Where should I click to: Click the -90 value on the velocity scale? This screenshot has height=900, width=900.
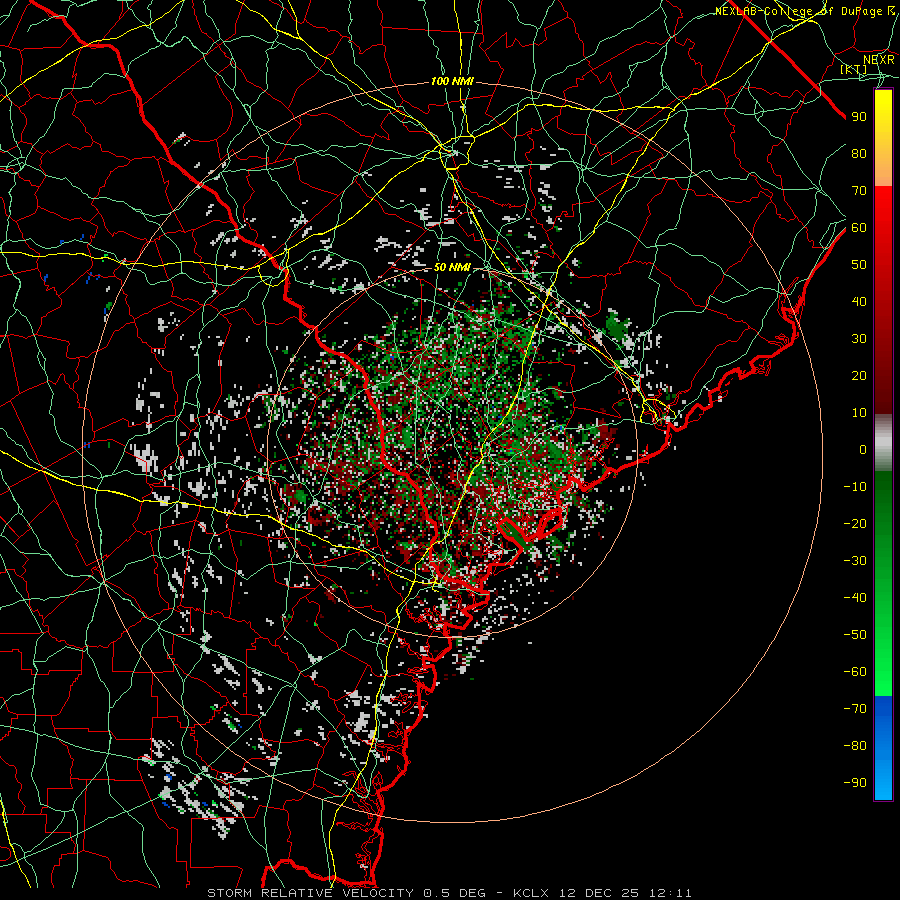coord(855,783)
